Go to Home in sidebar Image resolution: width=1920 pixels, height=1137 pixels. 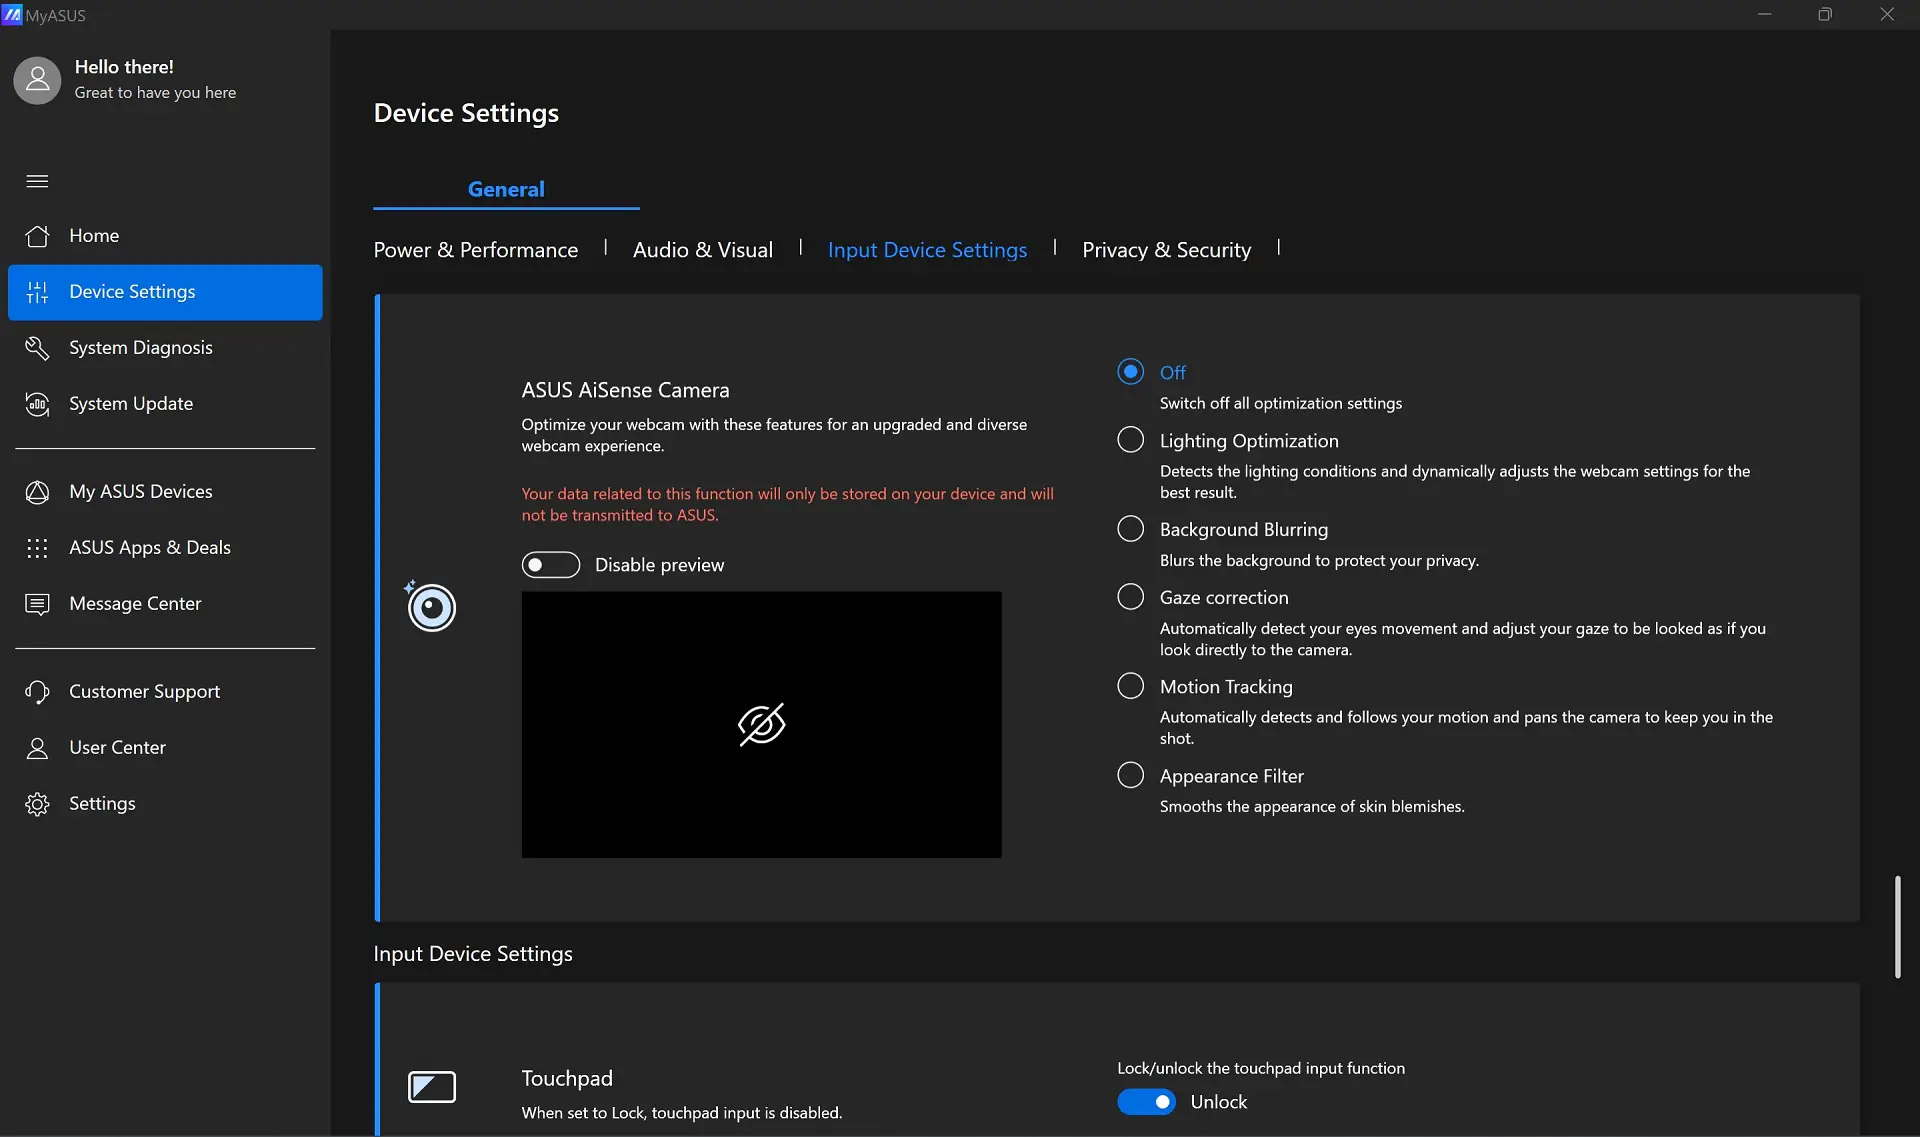pos(165,236)
